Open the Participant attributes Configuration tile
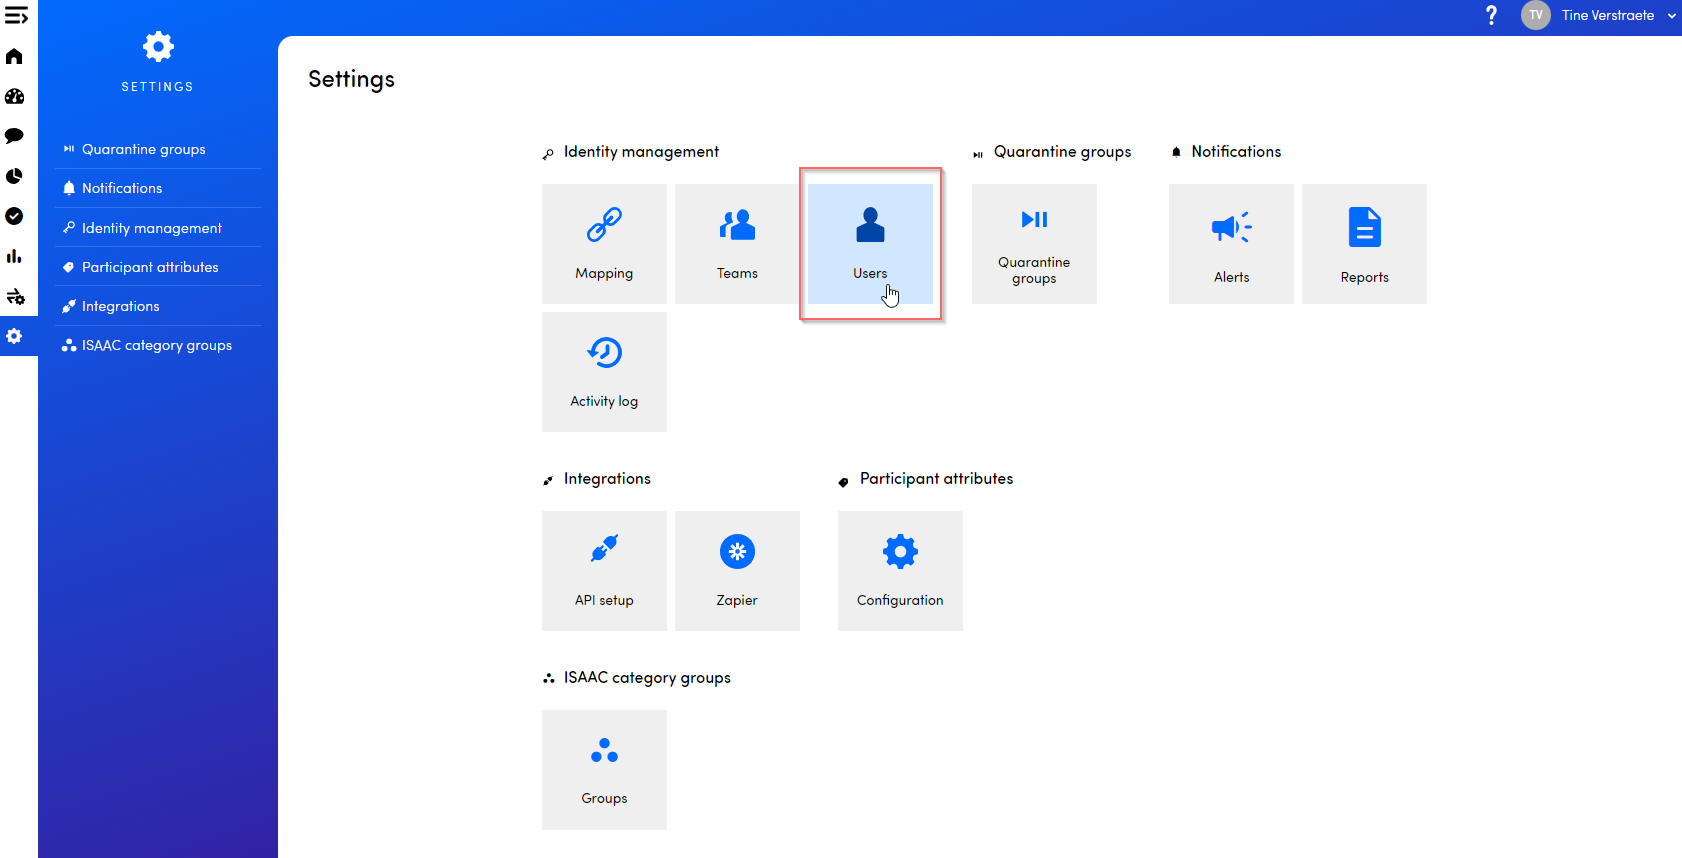The height and width of the screenshot is (858, 1682). pyautogui.click(x=900, y=570)
